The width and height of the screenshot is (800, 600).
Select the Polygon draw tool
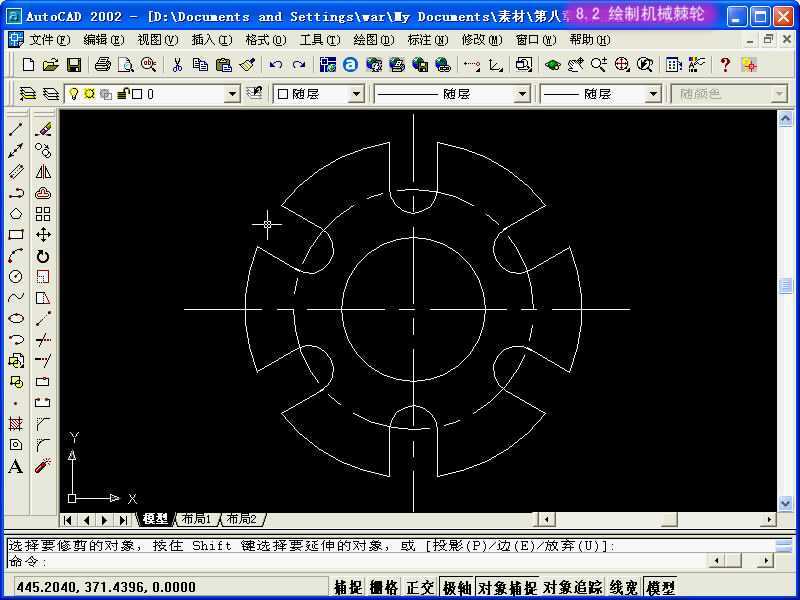pyautogui.click(x=16, y=213)
